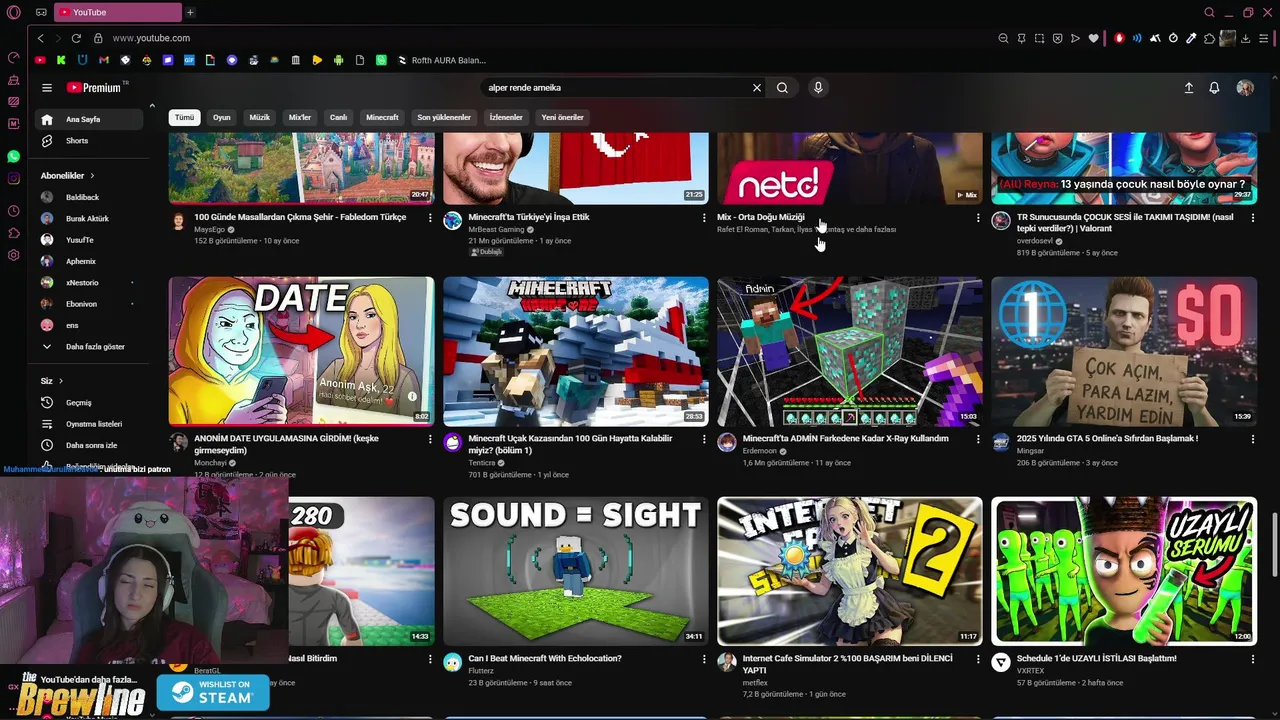Select the Yeni öneriler chip
Image resolution: width=1280 pixels, height=720 pixels.
(563, 117)
